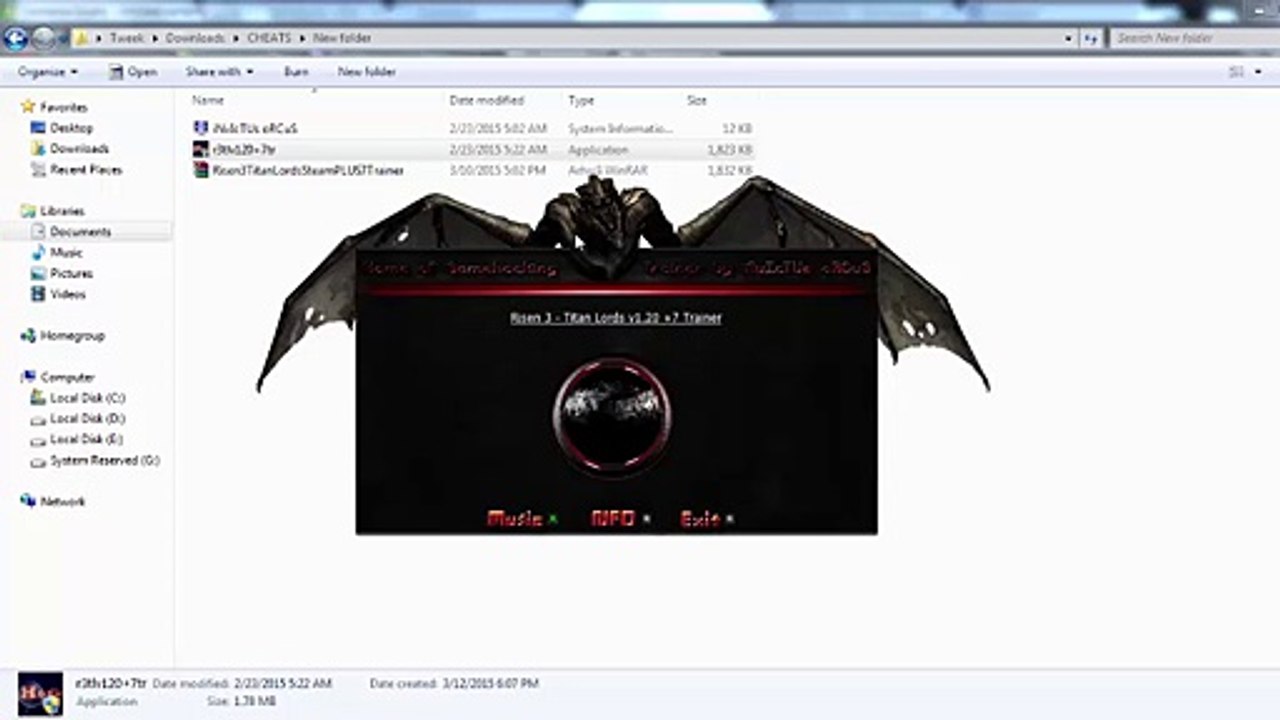Create a folder with the New folder toolbar button

367,72
